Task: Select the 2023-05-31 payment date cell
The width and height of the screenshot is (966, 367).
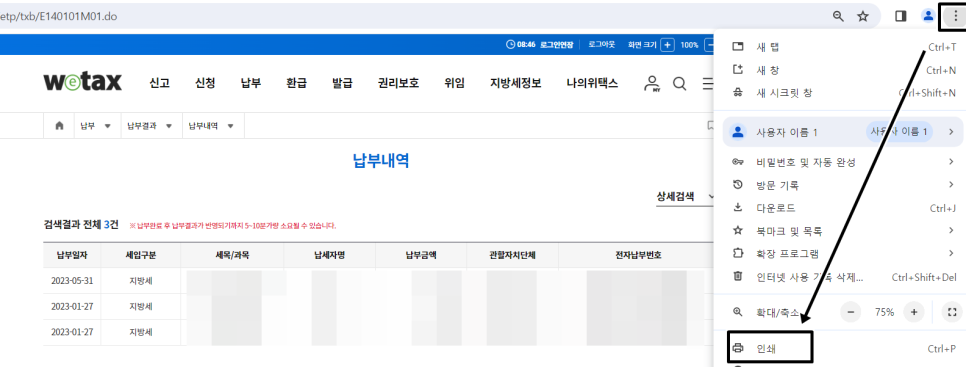Action: [x=72, y=281]
